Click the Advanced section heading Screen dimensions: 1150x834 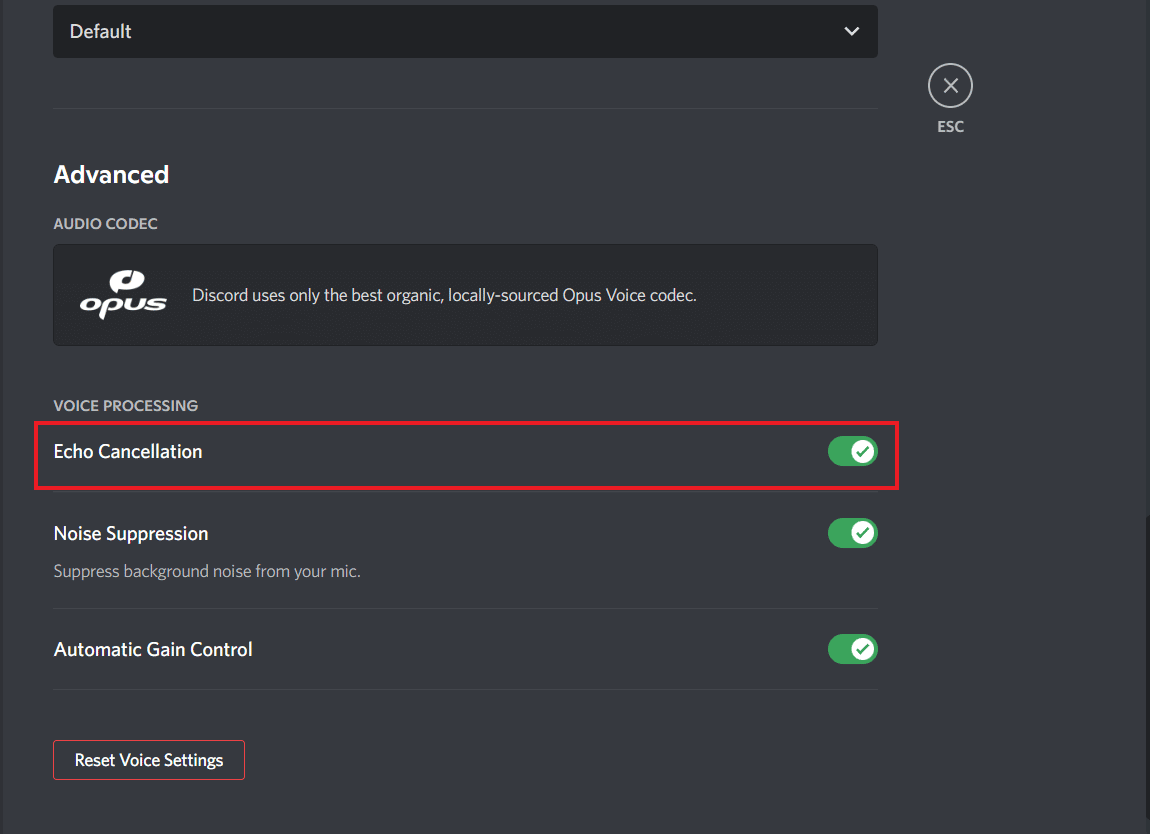[111, 174]
